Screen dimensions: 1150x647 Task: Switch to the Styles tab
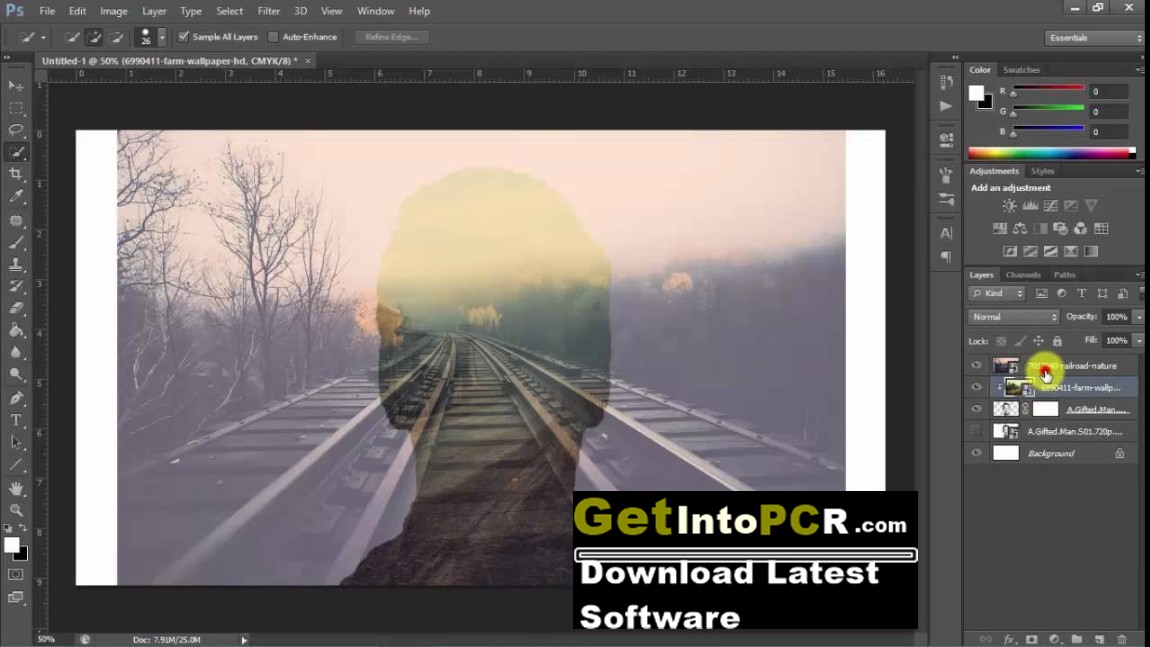click(1042, 171)
